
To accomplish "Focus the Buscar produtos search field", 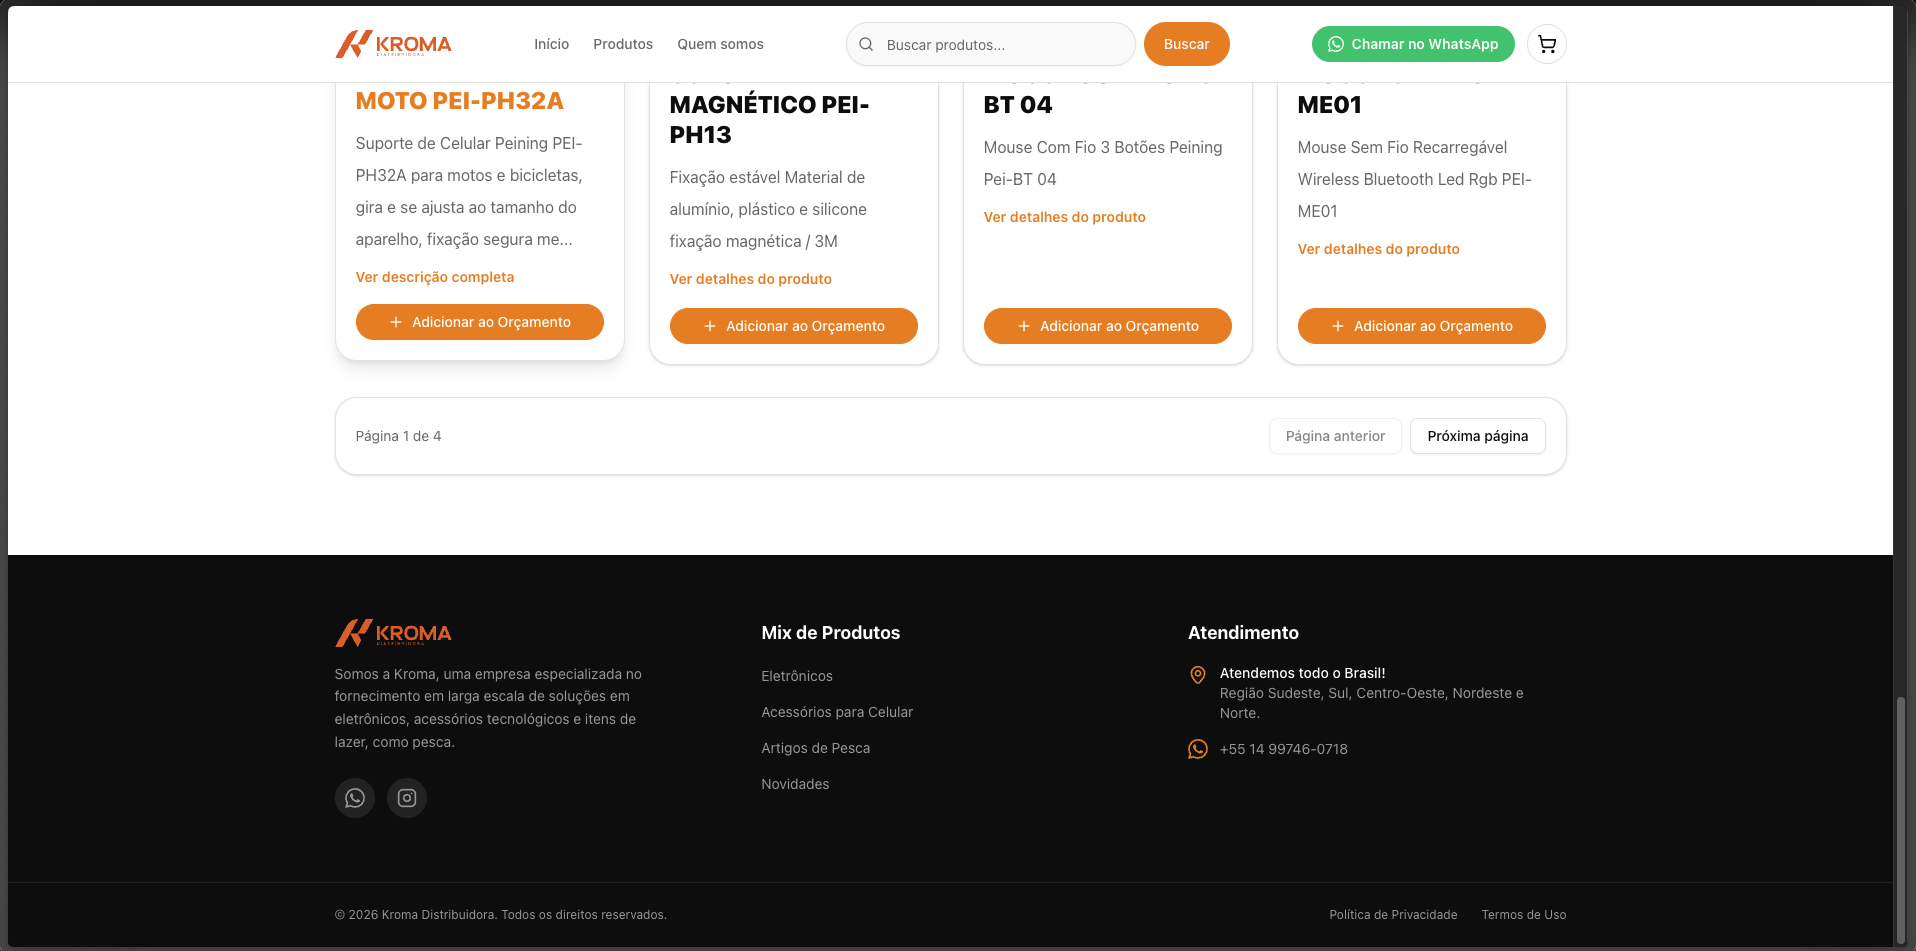I will coord(991,44).
